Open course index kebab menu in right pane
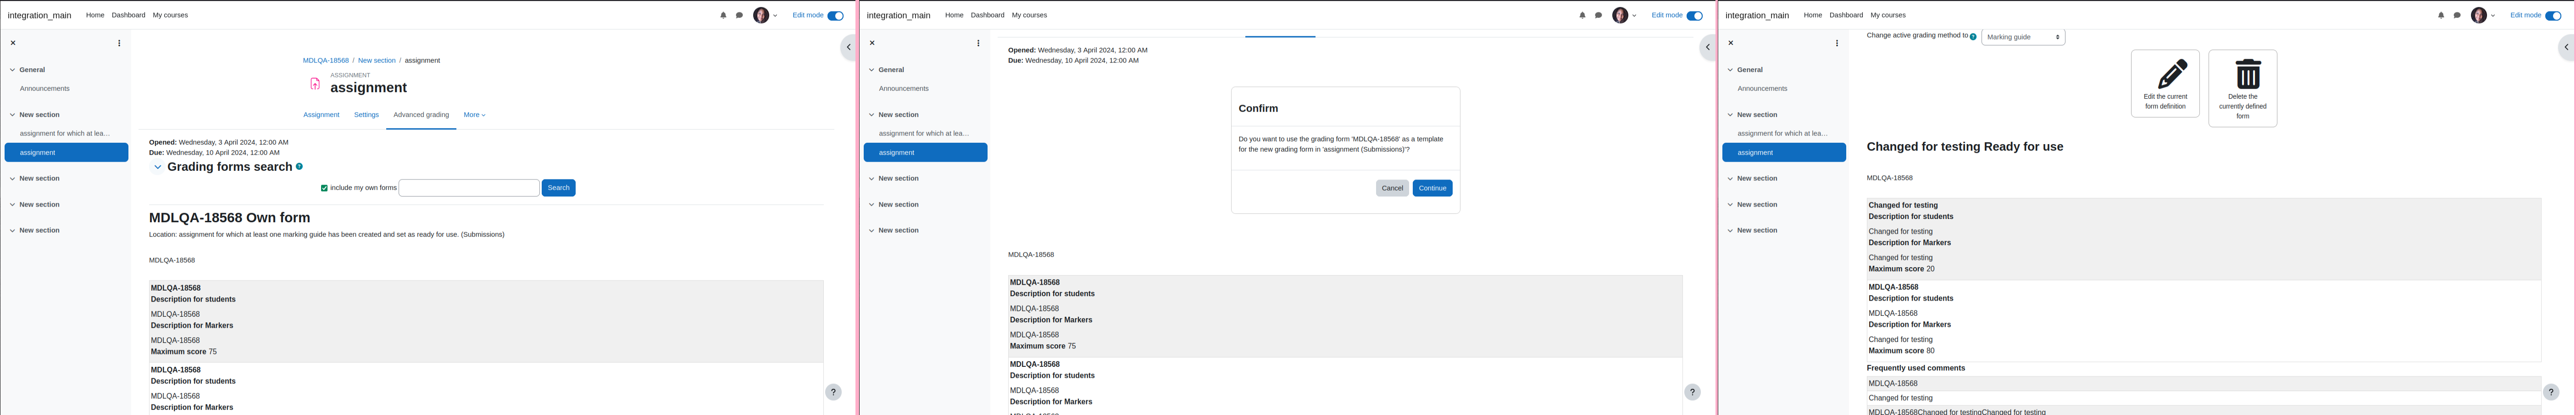 click(1837, 43)
